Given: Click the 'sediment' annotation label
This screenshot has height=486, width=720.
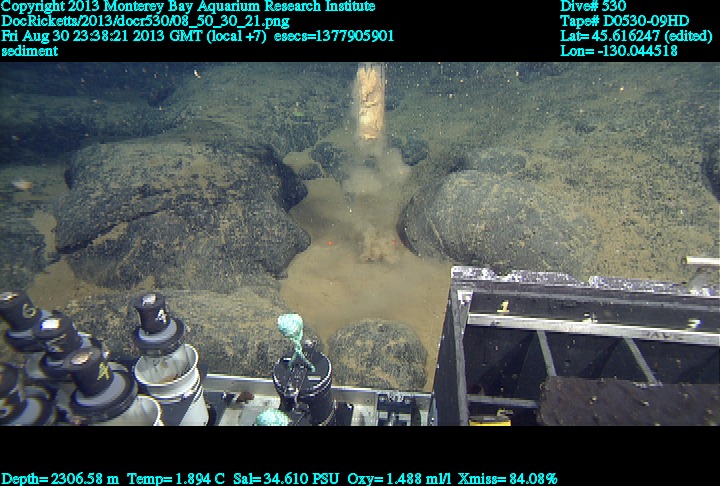Looking at the screenshot, I should coord(29,50).
